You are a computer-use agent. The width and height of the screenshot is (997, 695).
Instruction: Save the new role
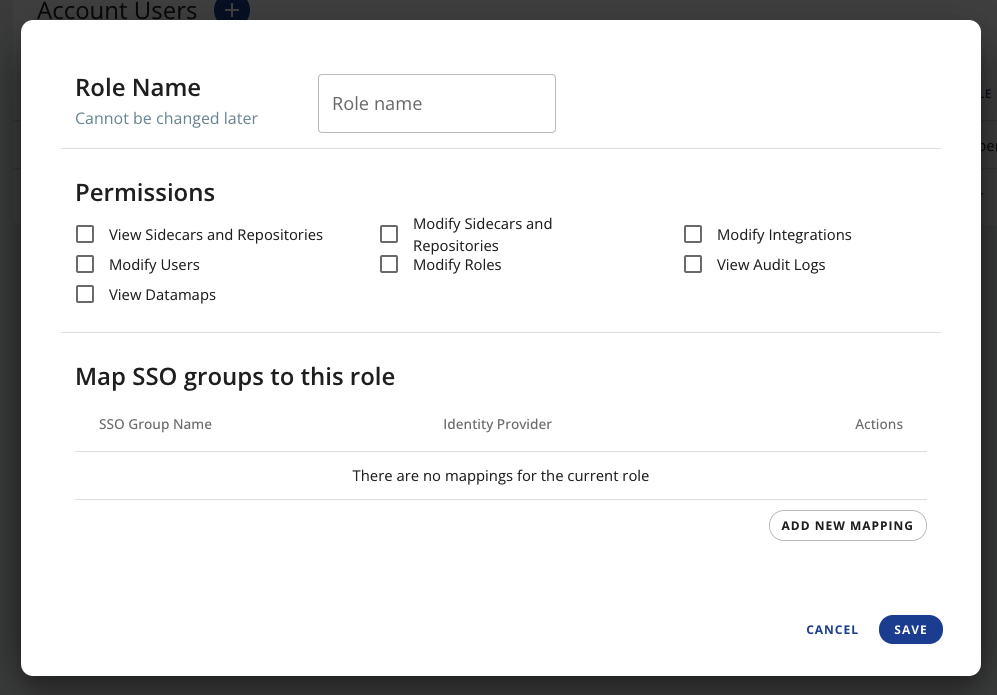pos(910,629)
